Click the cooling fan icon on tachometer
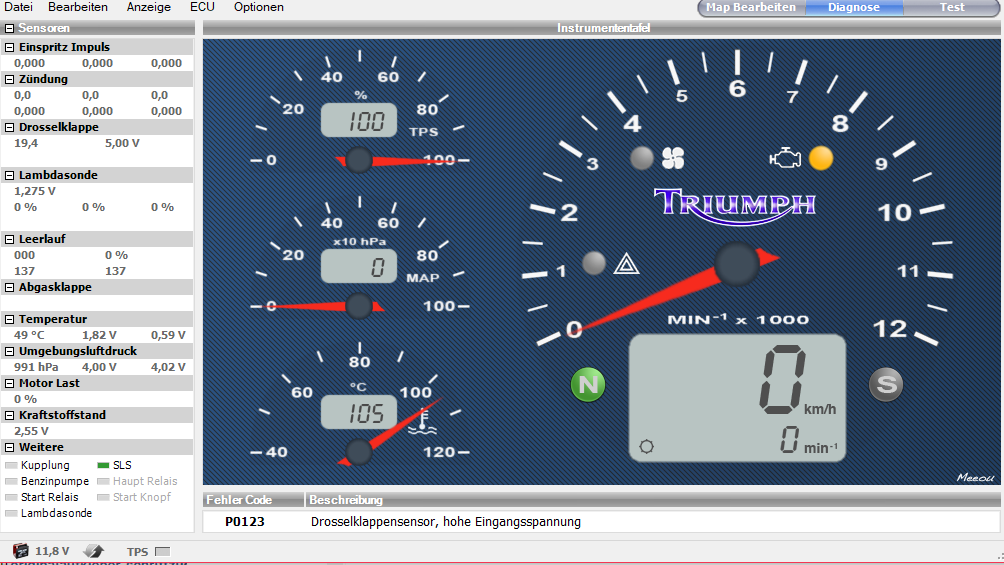Screen dimensions: 1004x565 click(672, 158)
